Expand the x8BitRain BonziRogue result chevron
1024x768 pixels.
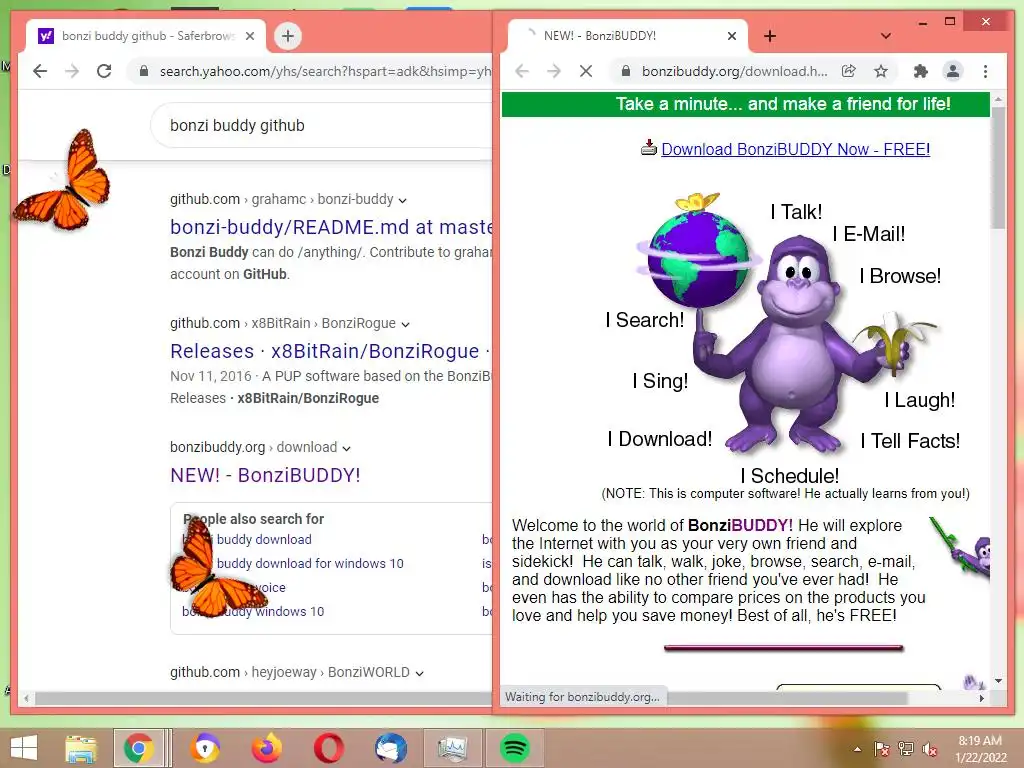tap(405, 325)
